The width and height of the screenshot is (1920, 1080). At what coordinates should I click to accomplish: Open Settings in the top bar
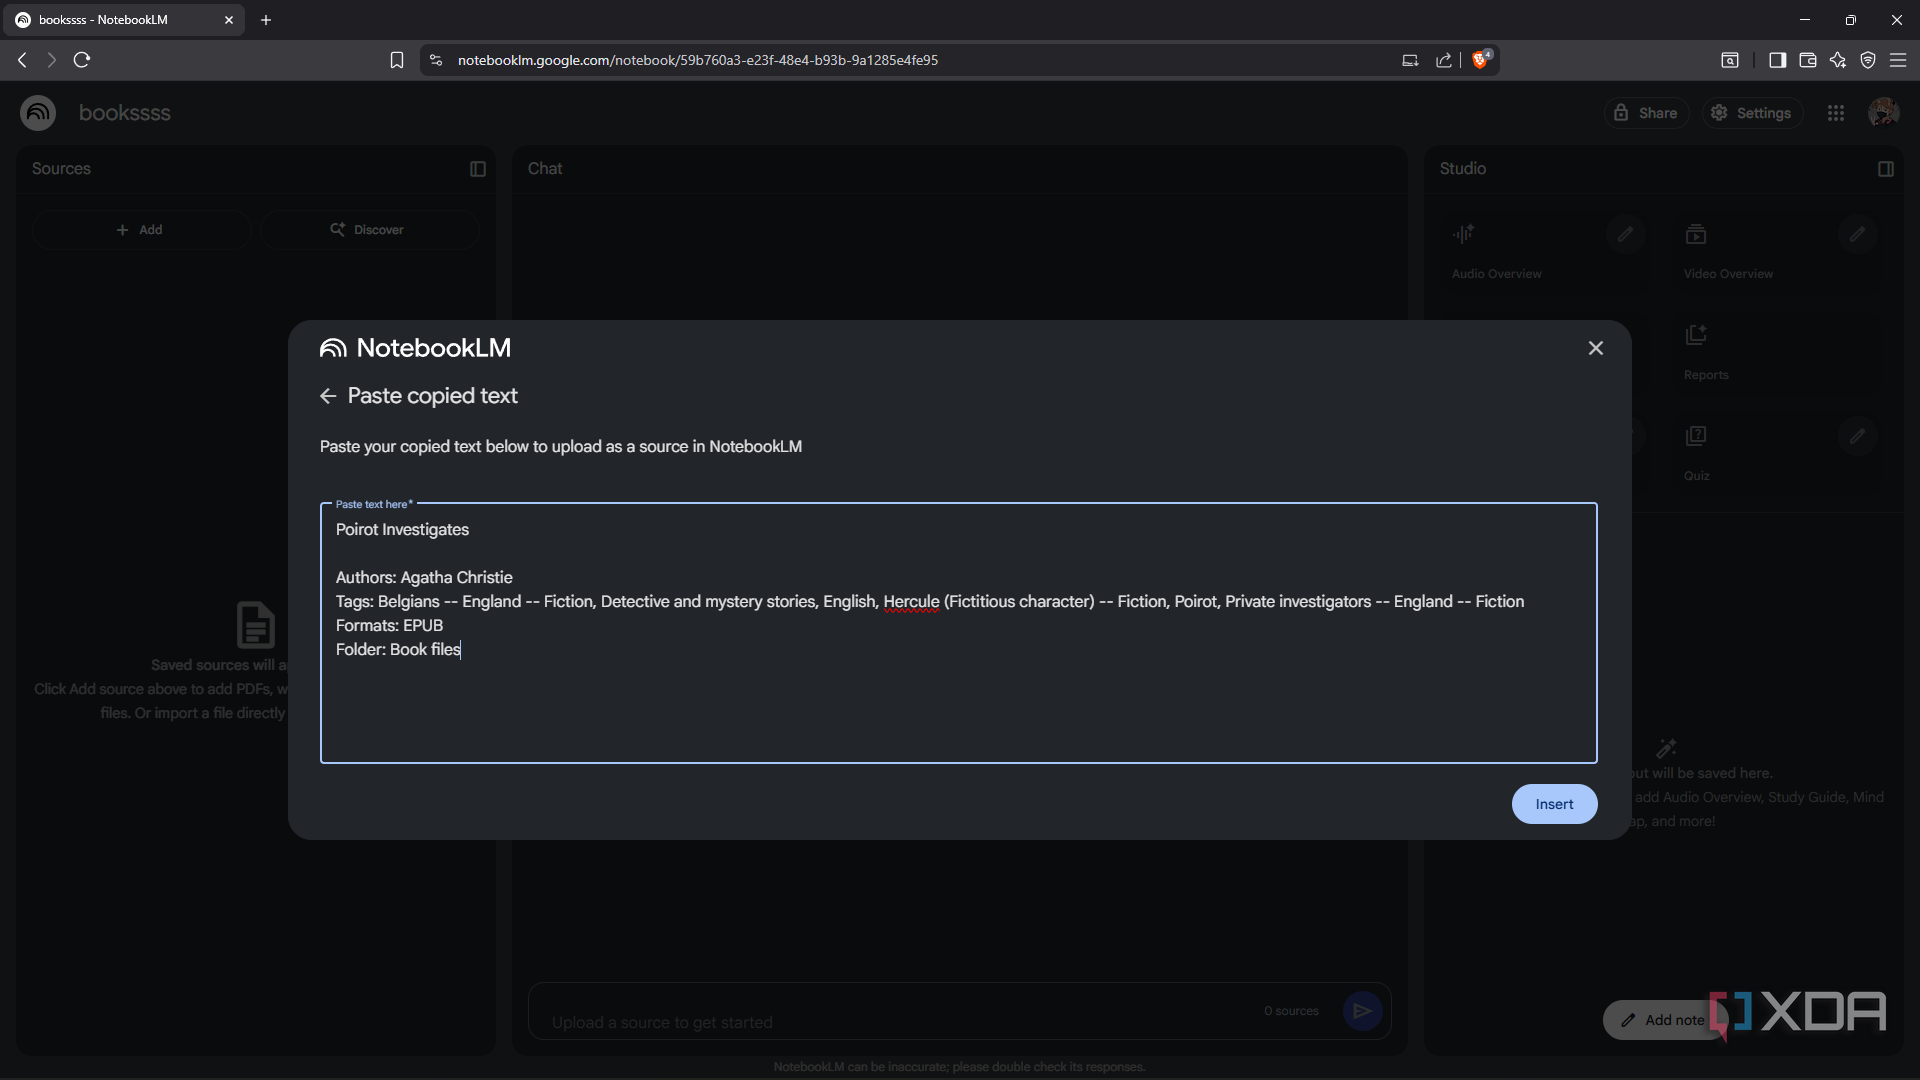click(x=1751, y=113)
